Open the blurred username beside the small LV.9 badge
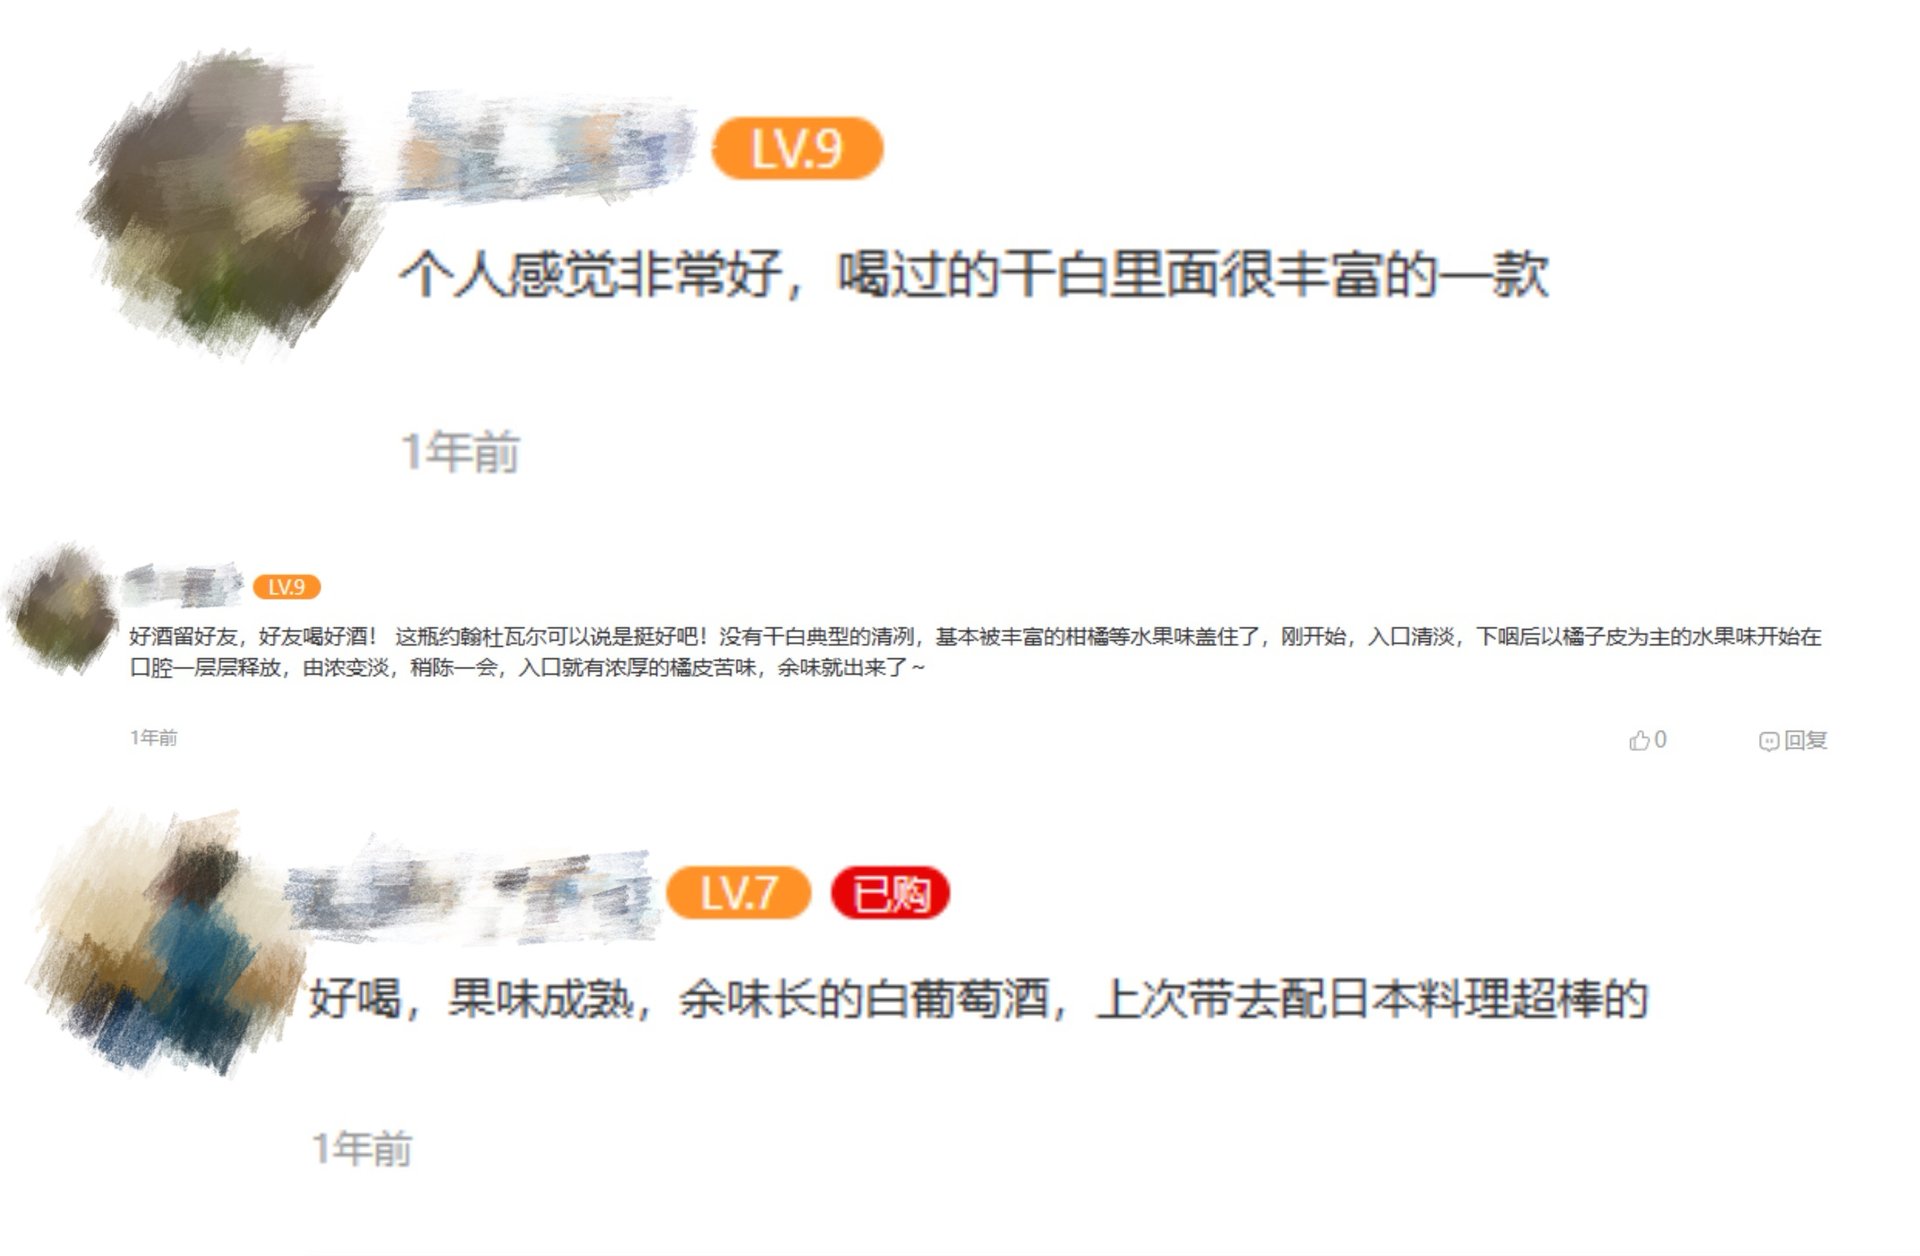The width and height of the screenshot is (1920, 1256). tap(182, 585)
